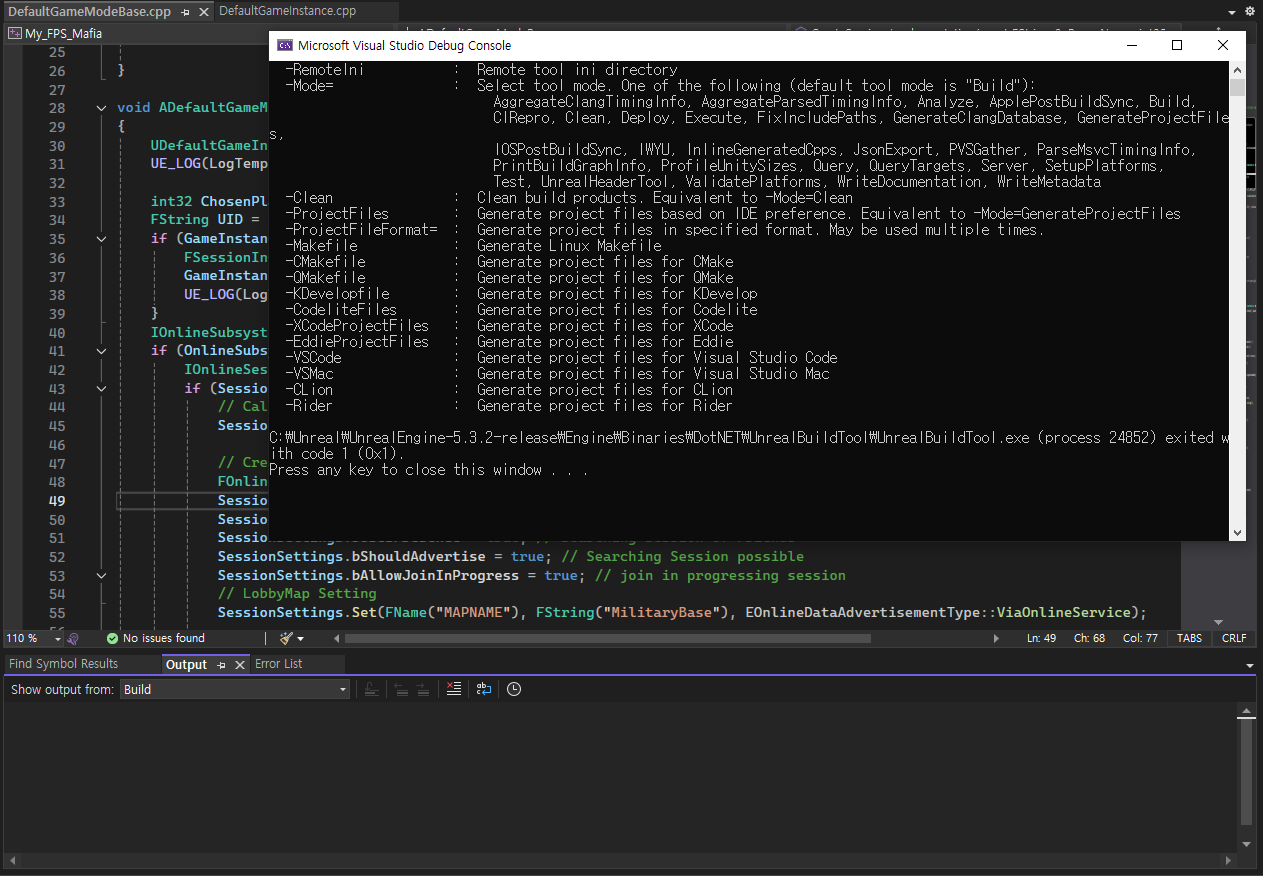Maximize the Debug Console window
Screen dimensions: 1263x876
(x=1177, y=45)
